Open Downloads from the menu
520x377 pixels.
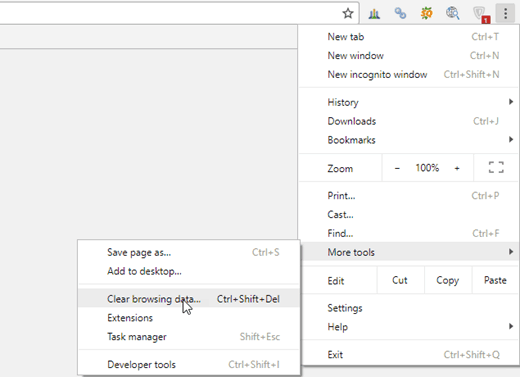pos(409,121)
